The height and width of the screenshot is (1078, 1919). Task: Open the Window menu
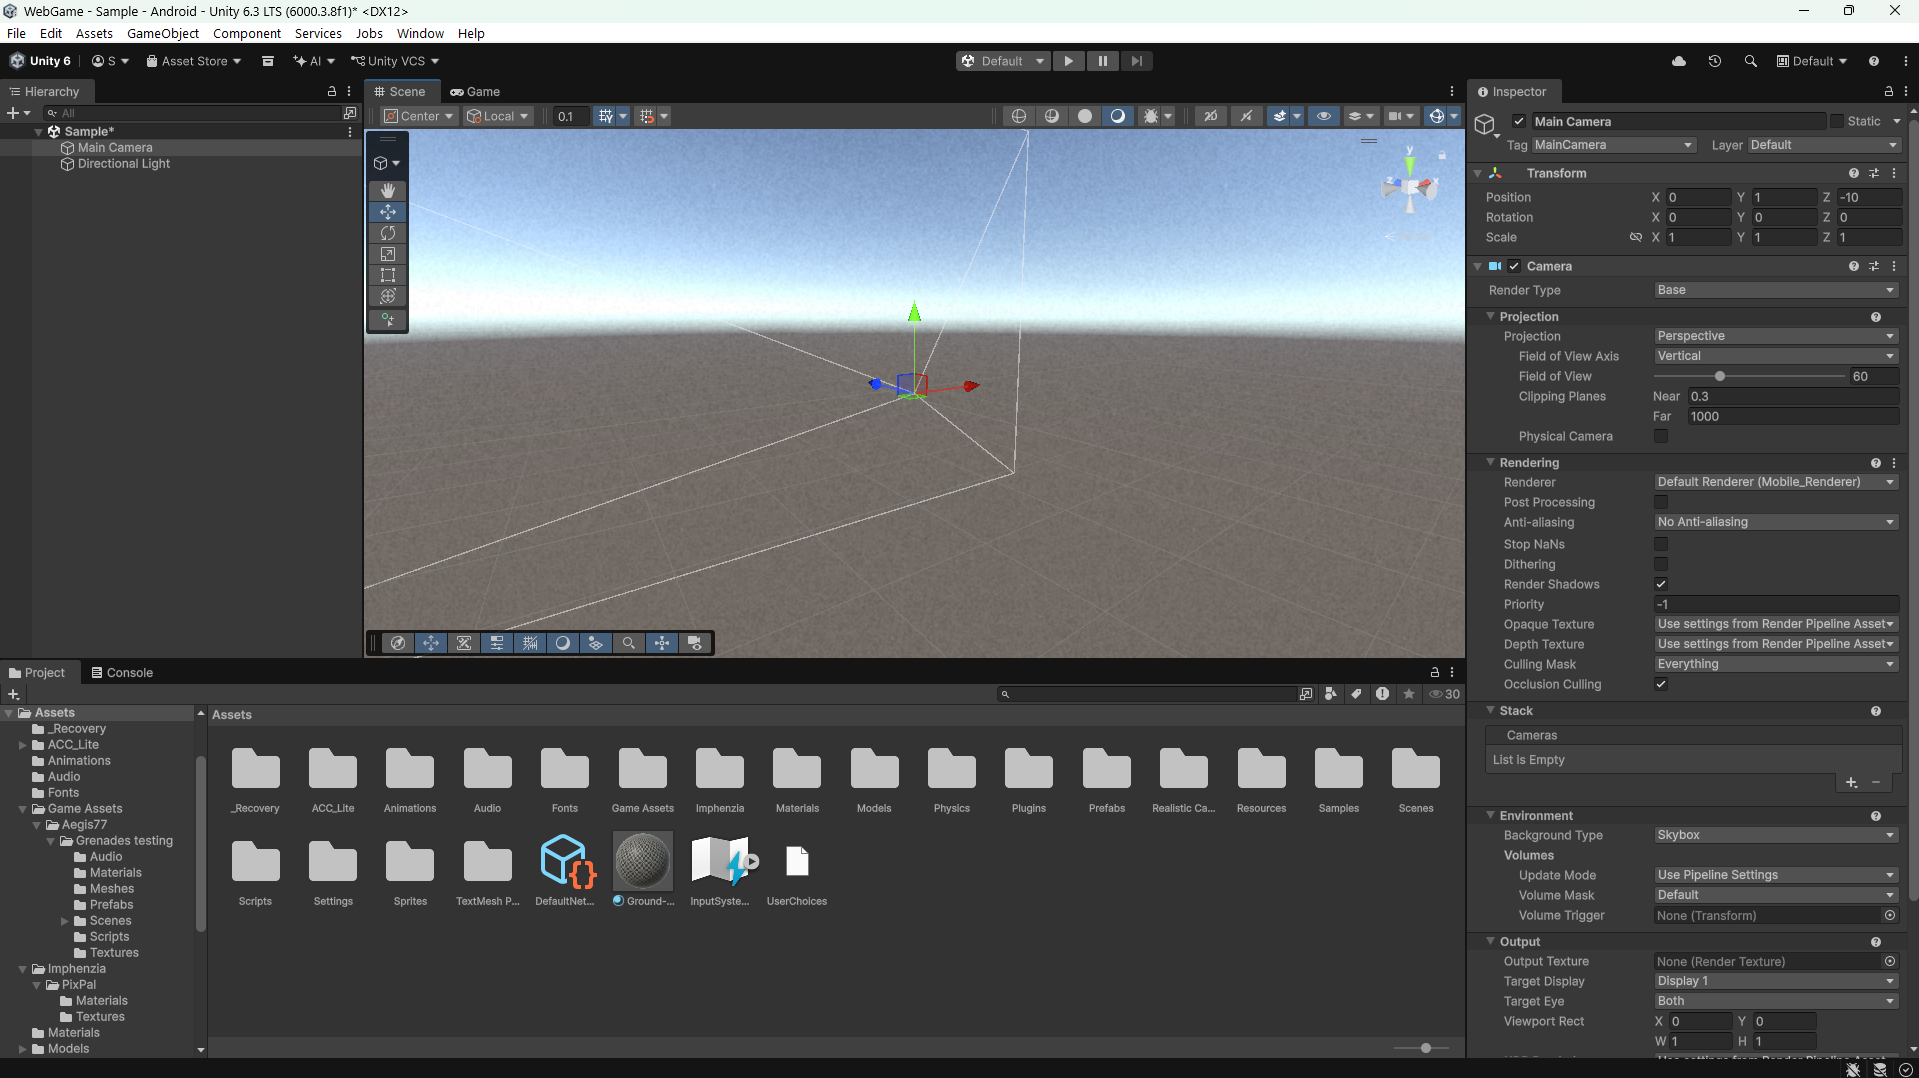(x=420, y=33)
